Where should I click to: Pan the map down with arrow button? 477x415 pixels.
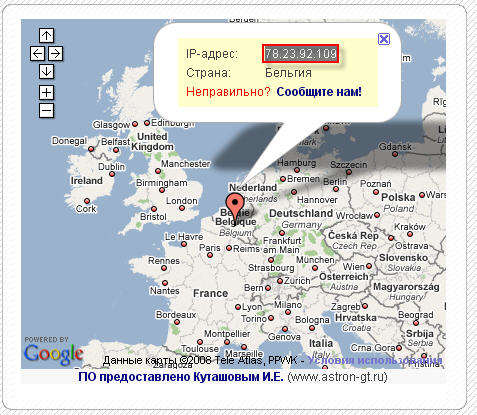click(46, 71)
